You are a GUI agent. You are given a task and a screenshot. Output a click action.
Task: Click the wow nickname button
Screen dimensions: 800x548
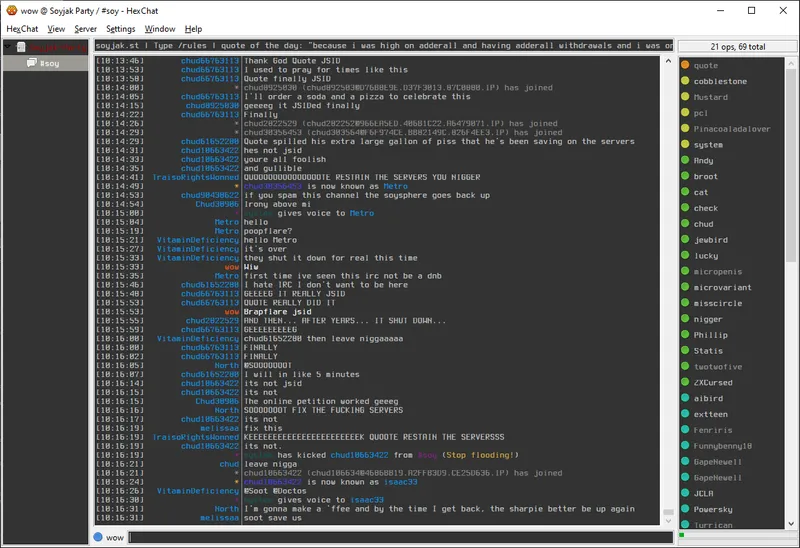click(115, 537)
